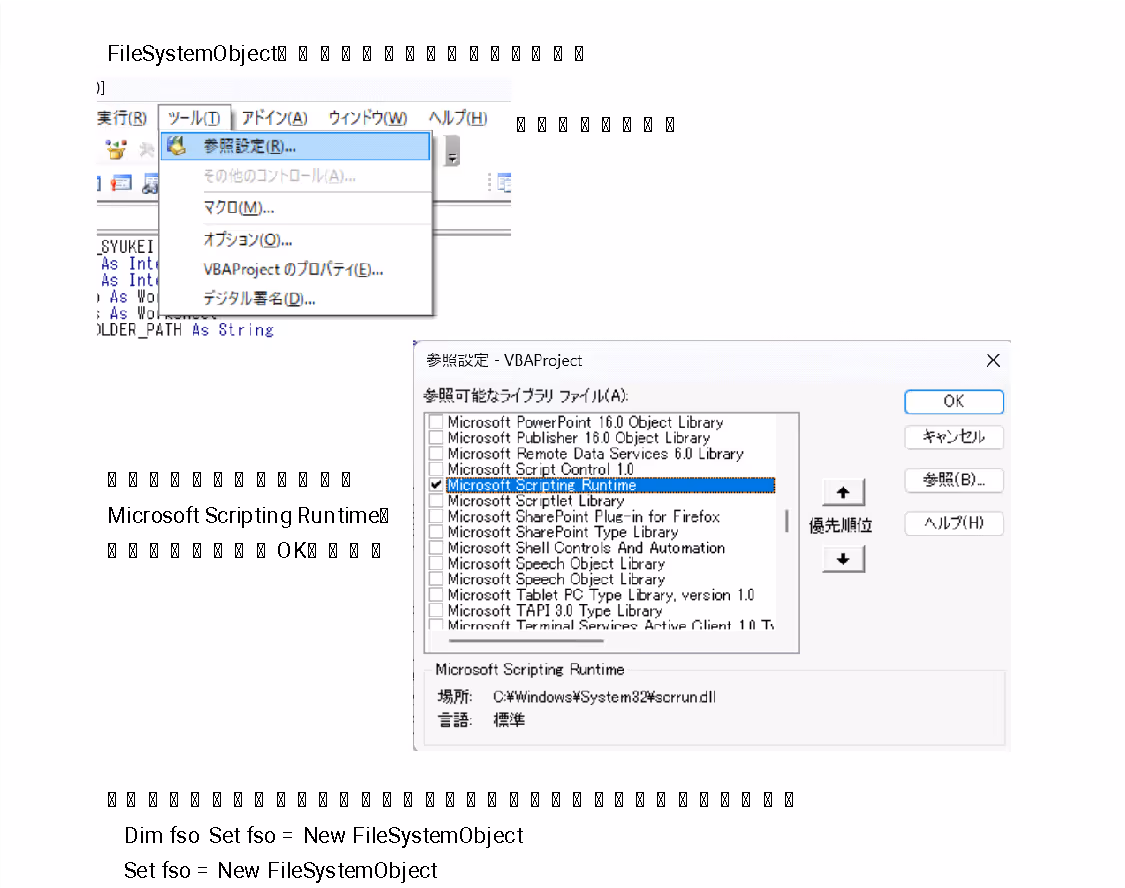The height and width of the screenshot is (888, 1125).
Task: Click path text 'C:¥Windows¥System32¥scrrun.dll'
Action: pyautogui.click(x=604, y=697)
